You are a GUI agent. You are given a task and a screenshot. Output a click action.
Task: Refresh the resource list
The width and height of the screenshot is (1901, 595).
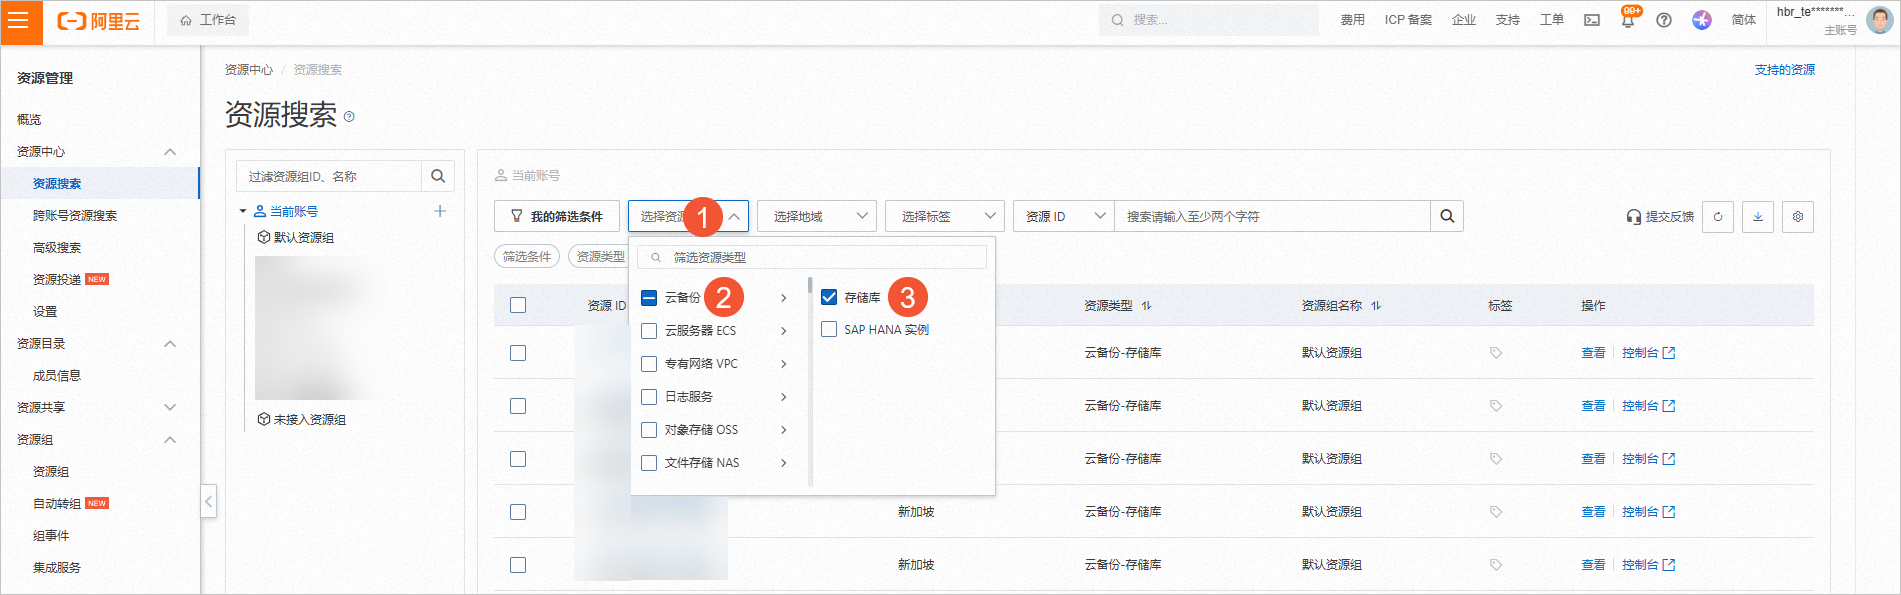(1718, 216)
